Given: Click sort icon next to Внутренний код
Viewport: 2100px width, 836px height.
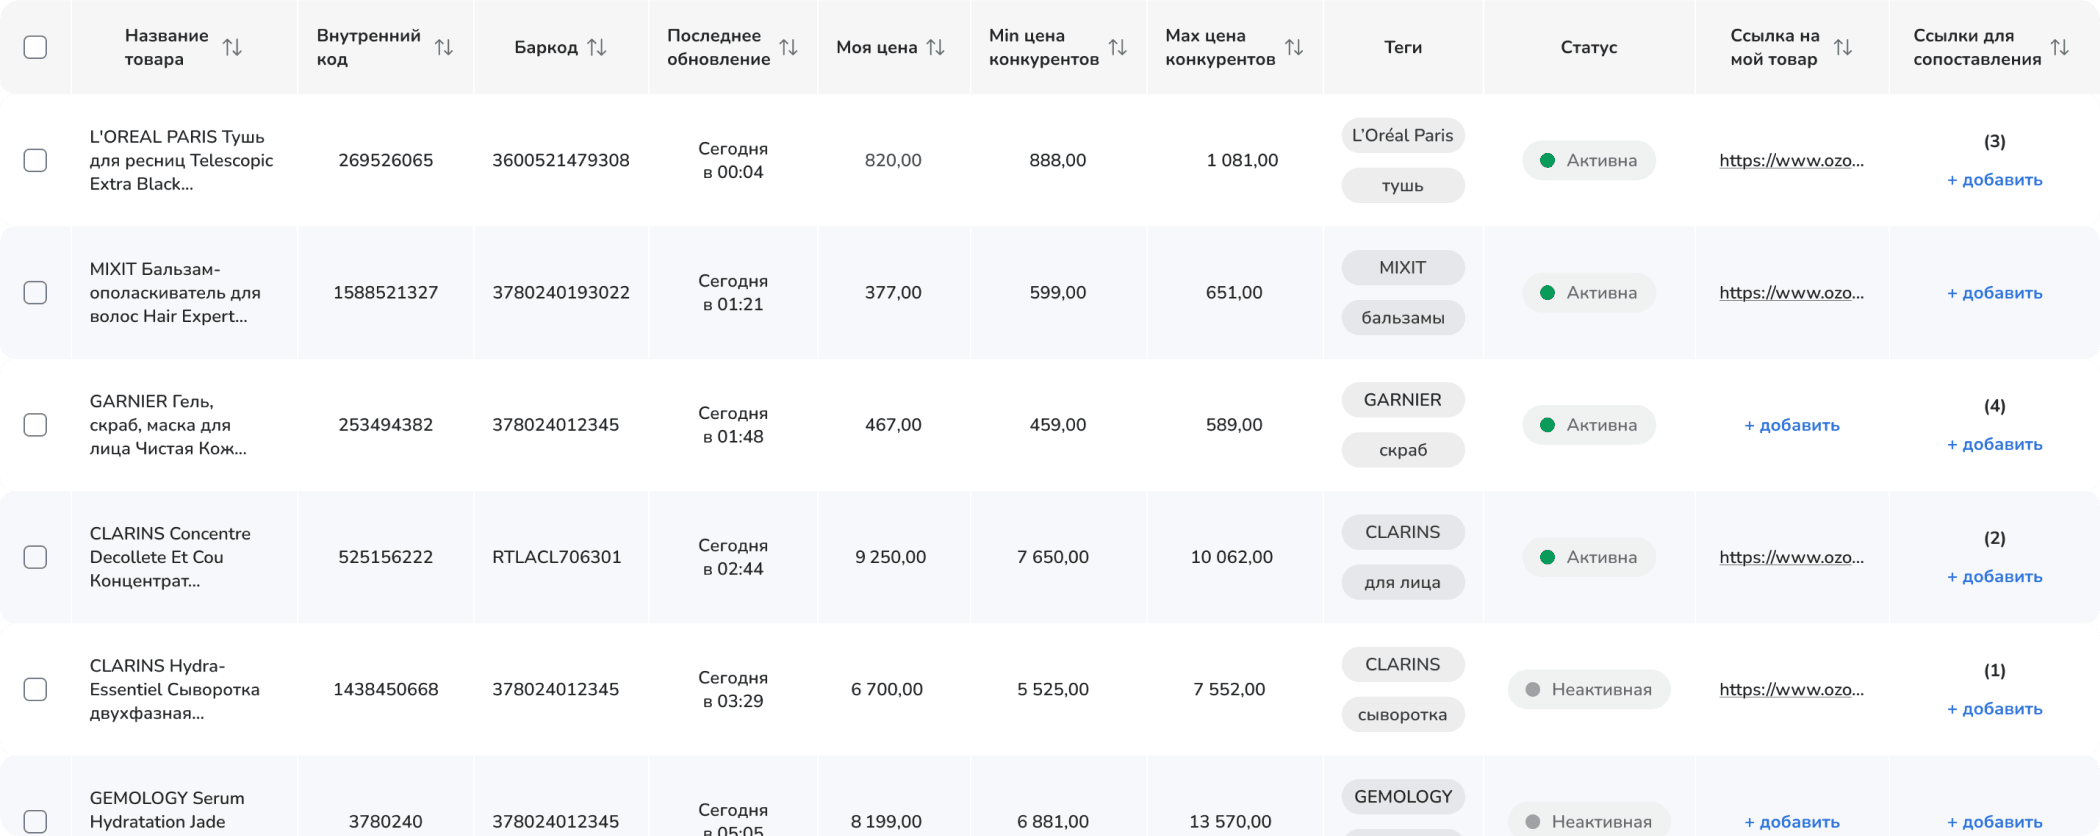Looking at the screenshot, I should click(x=444, y=47).
